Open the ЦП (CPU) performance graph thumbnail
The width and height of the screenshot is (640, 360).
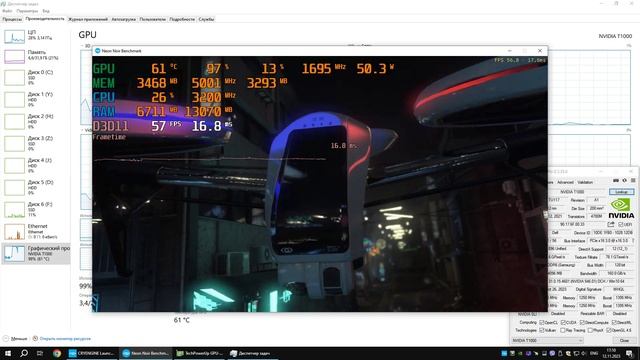[x=14, y=37]
